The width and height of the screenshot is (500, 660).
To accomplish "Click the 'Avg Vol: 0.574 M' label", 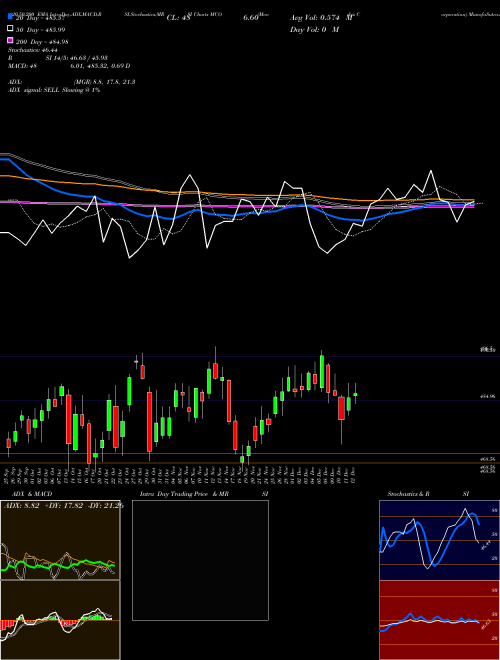I will click(x=321, y=18).
